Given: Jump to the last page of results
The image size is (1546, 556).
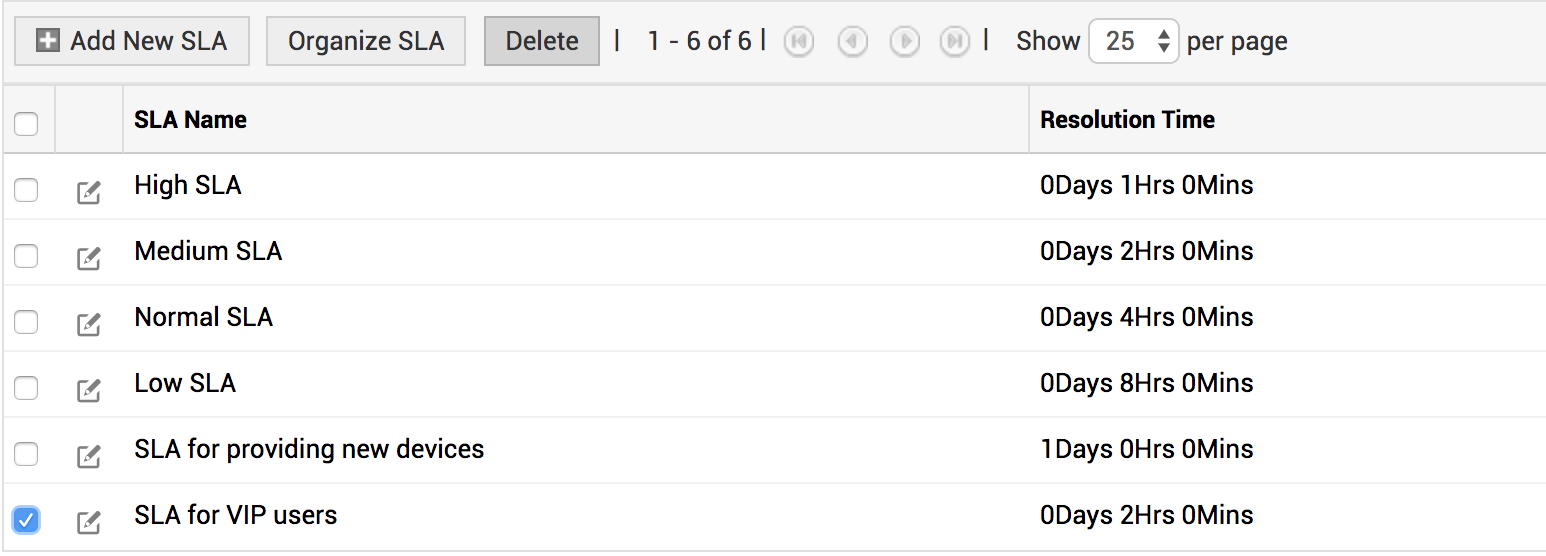Looking at the screenshot, I should (x=956, y=41).
